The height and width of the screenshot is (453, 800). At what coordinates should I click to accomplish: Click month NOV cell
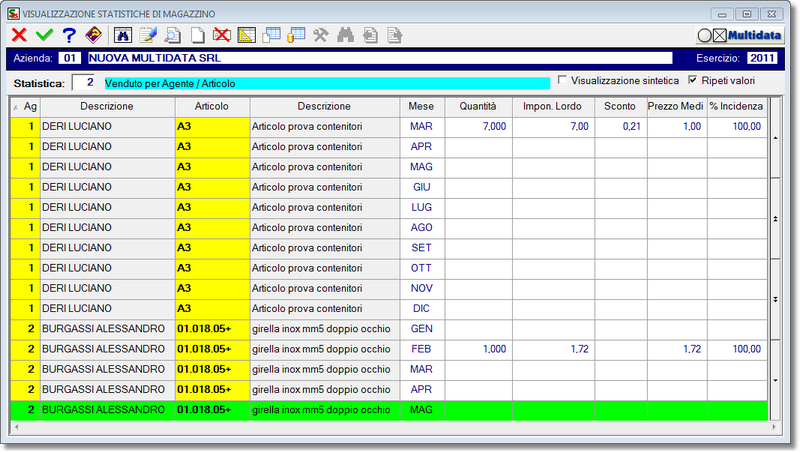tap(421, 288)
